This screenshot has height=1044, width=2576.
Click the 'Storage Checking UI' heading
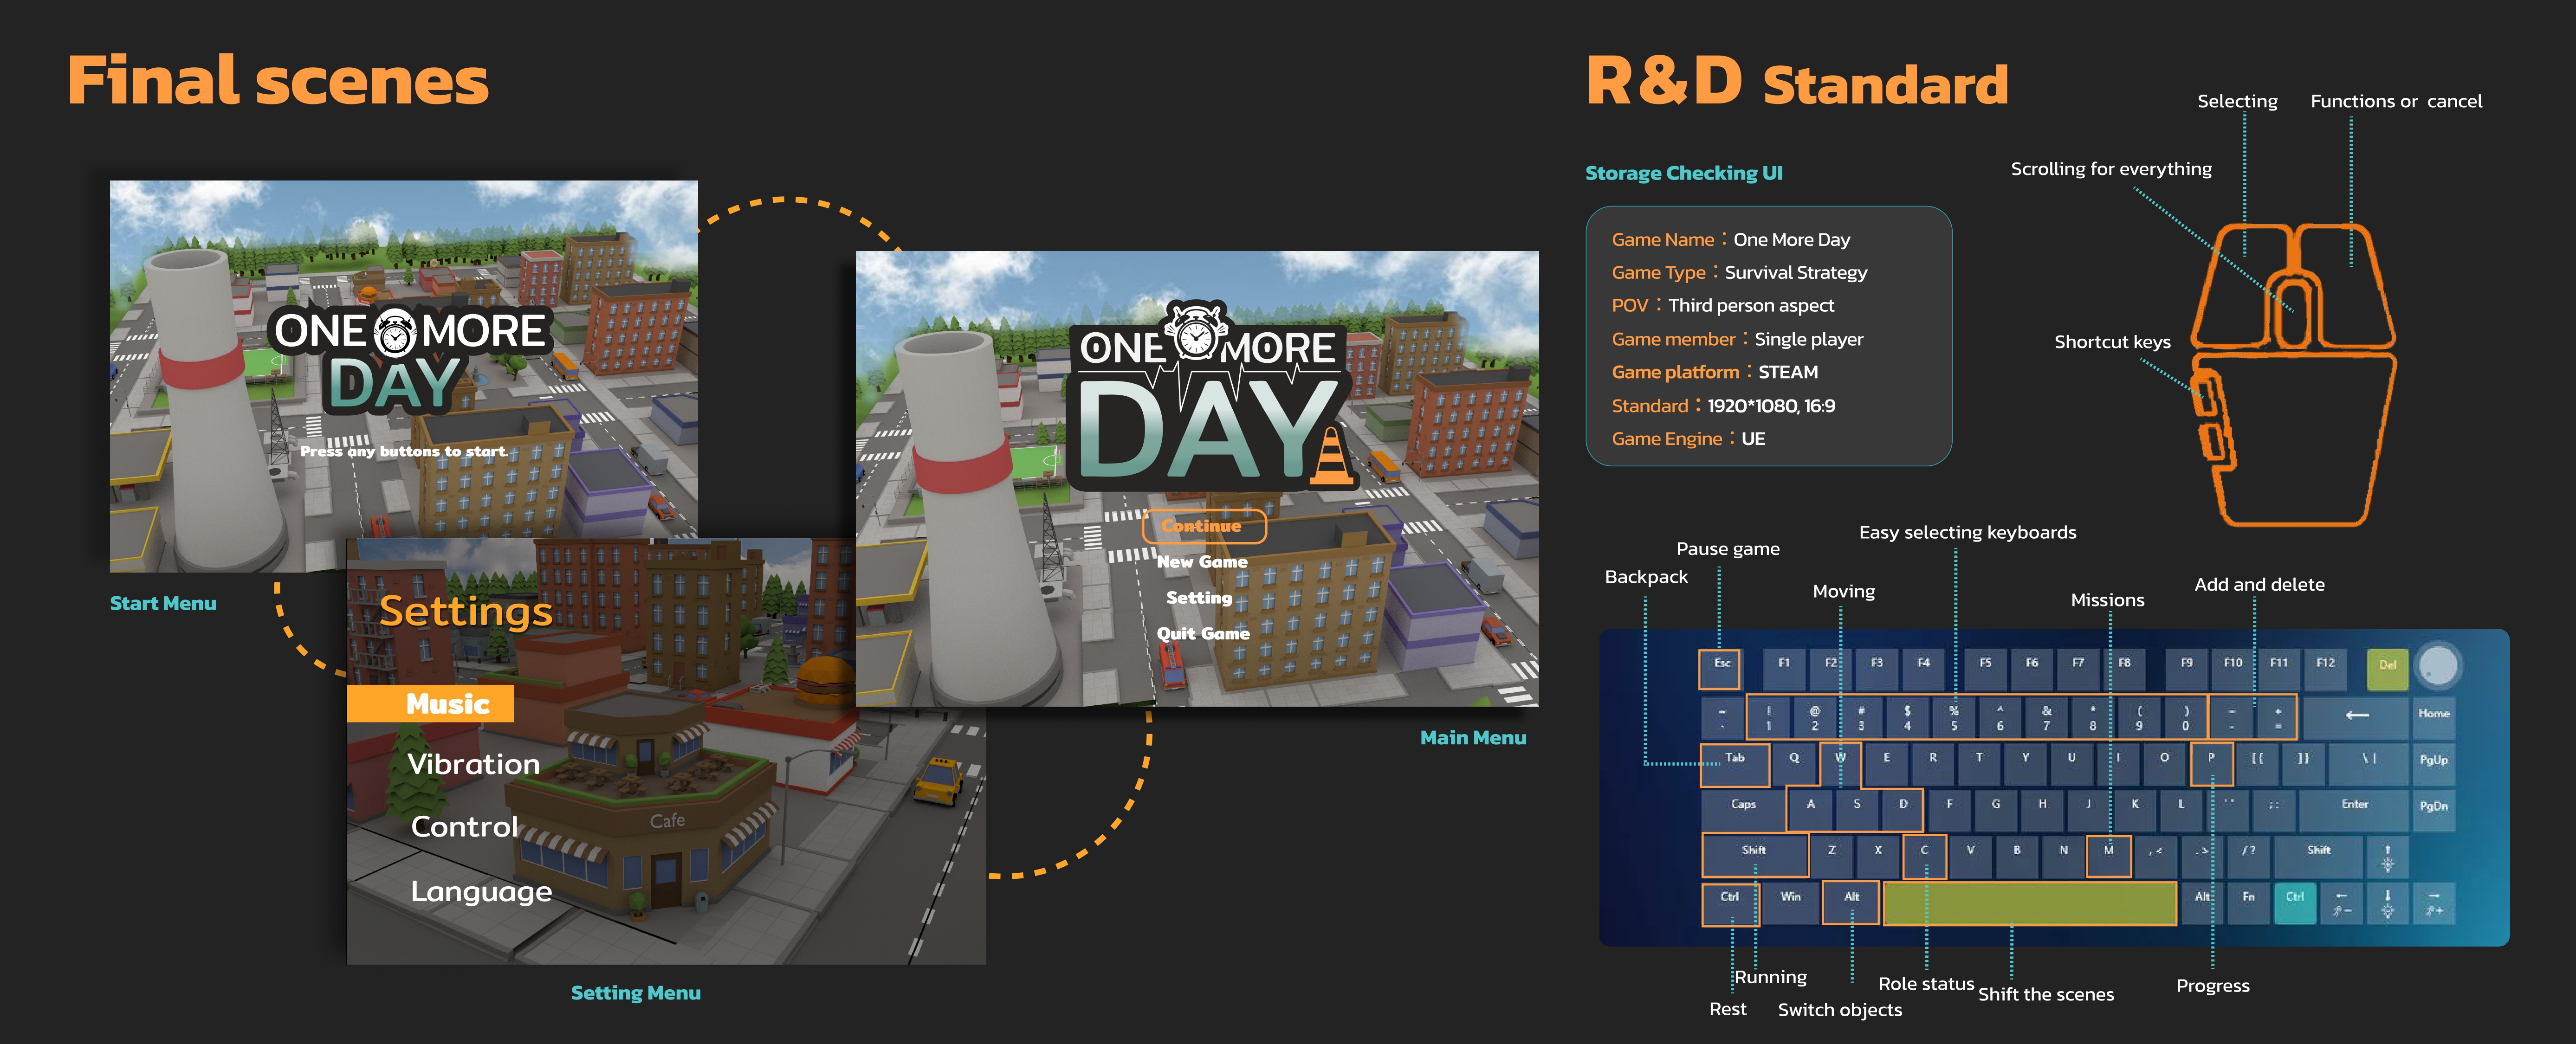coord(1683,173)
